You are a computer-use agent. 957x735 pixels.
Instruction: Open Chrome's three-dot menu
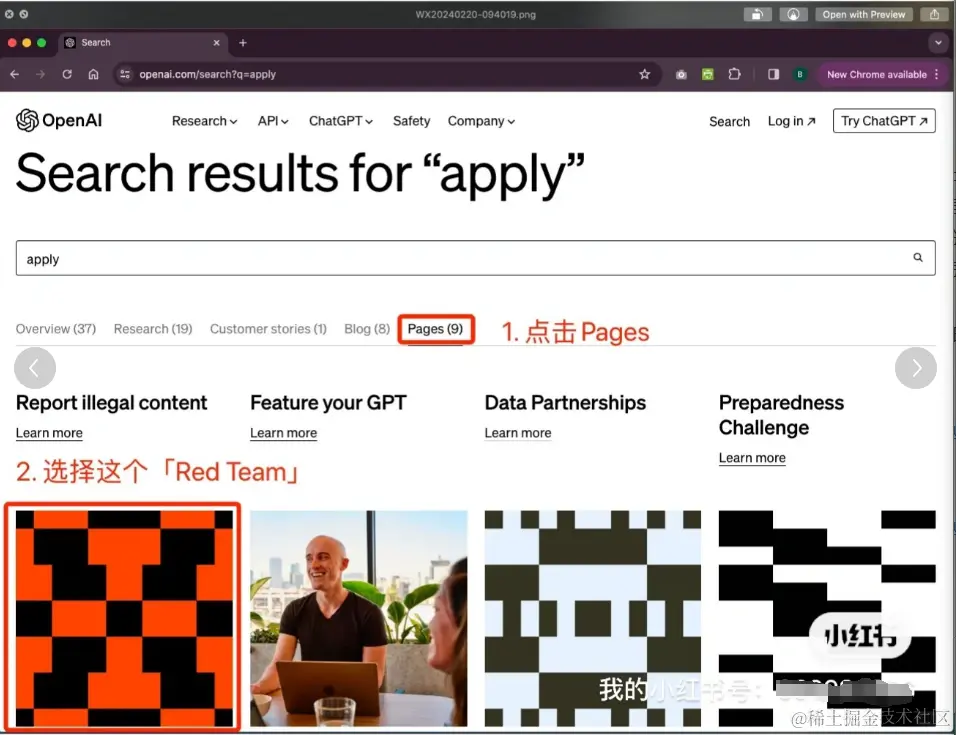click(x=937, y=74)
